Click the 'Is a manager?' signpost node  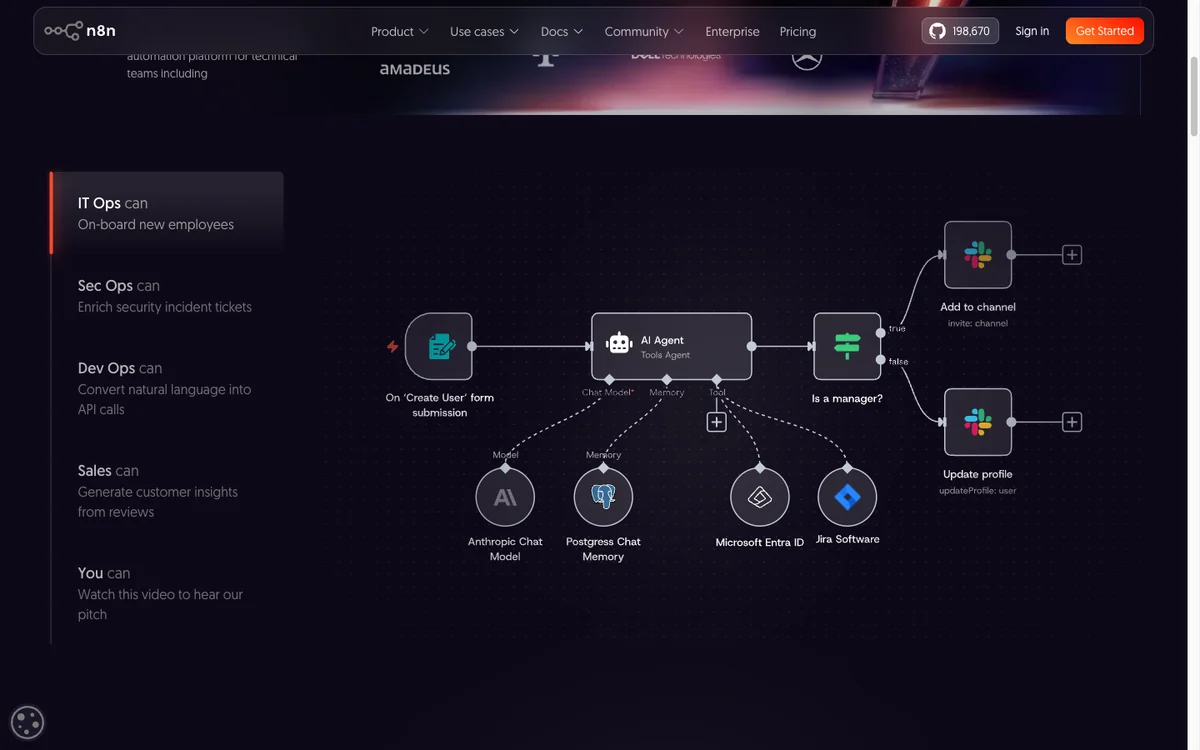pos(847,346)
